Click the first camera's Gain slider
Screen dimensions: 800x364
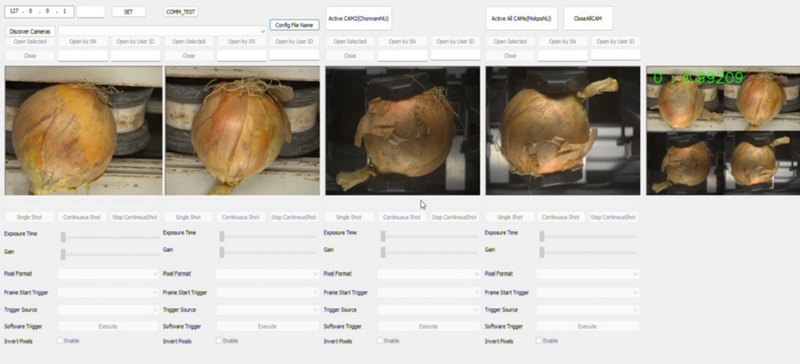pos(110,254)
